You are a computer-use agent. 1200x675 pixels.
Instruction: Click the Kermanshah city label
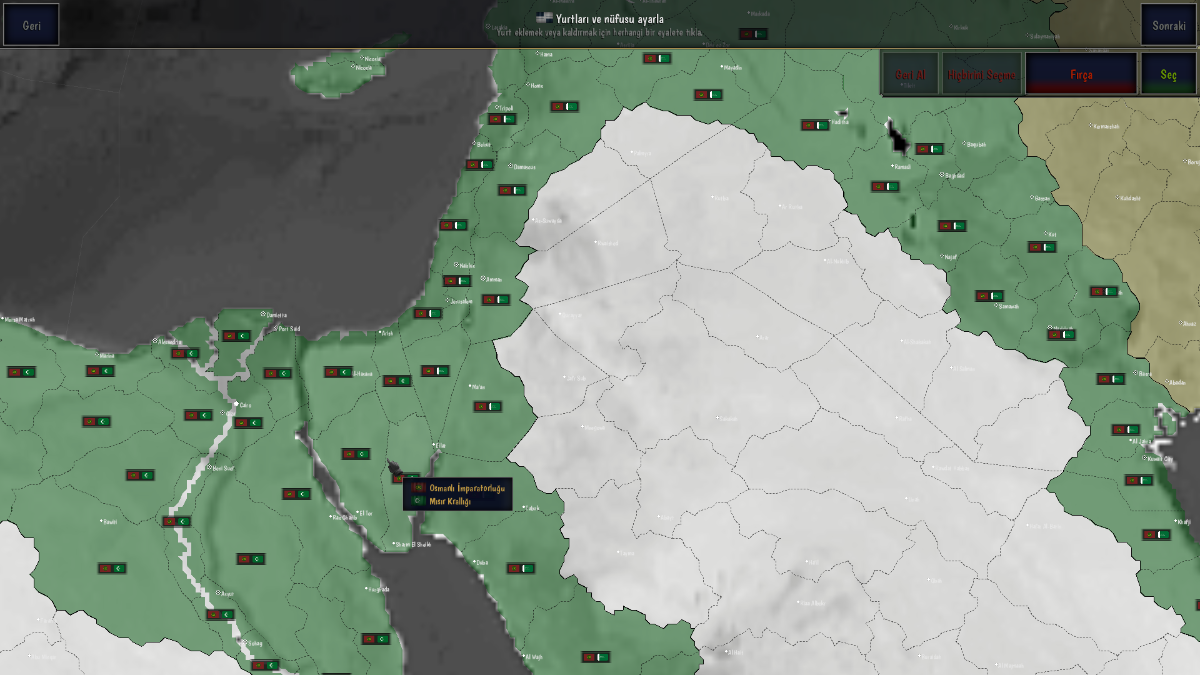tap(1104, 127)
